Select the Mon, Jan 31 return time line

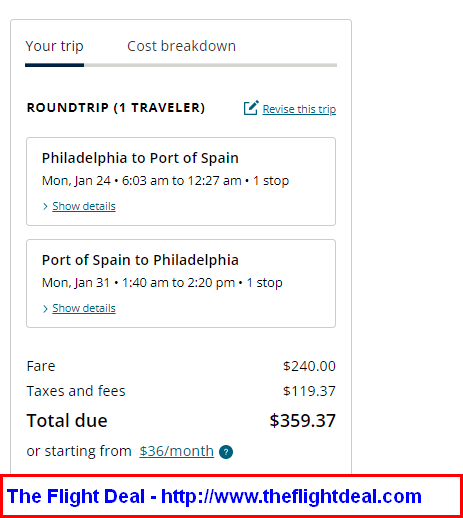tap(162, 283)
